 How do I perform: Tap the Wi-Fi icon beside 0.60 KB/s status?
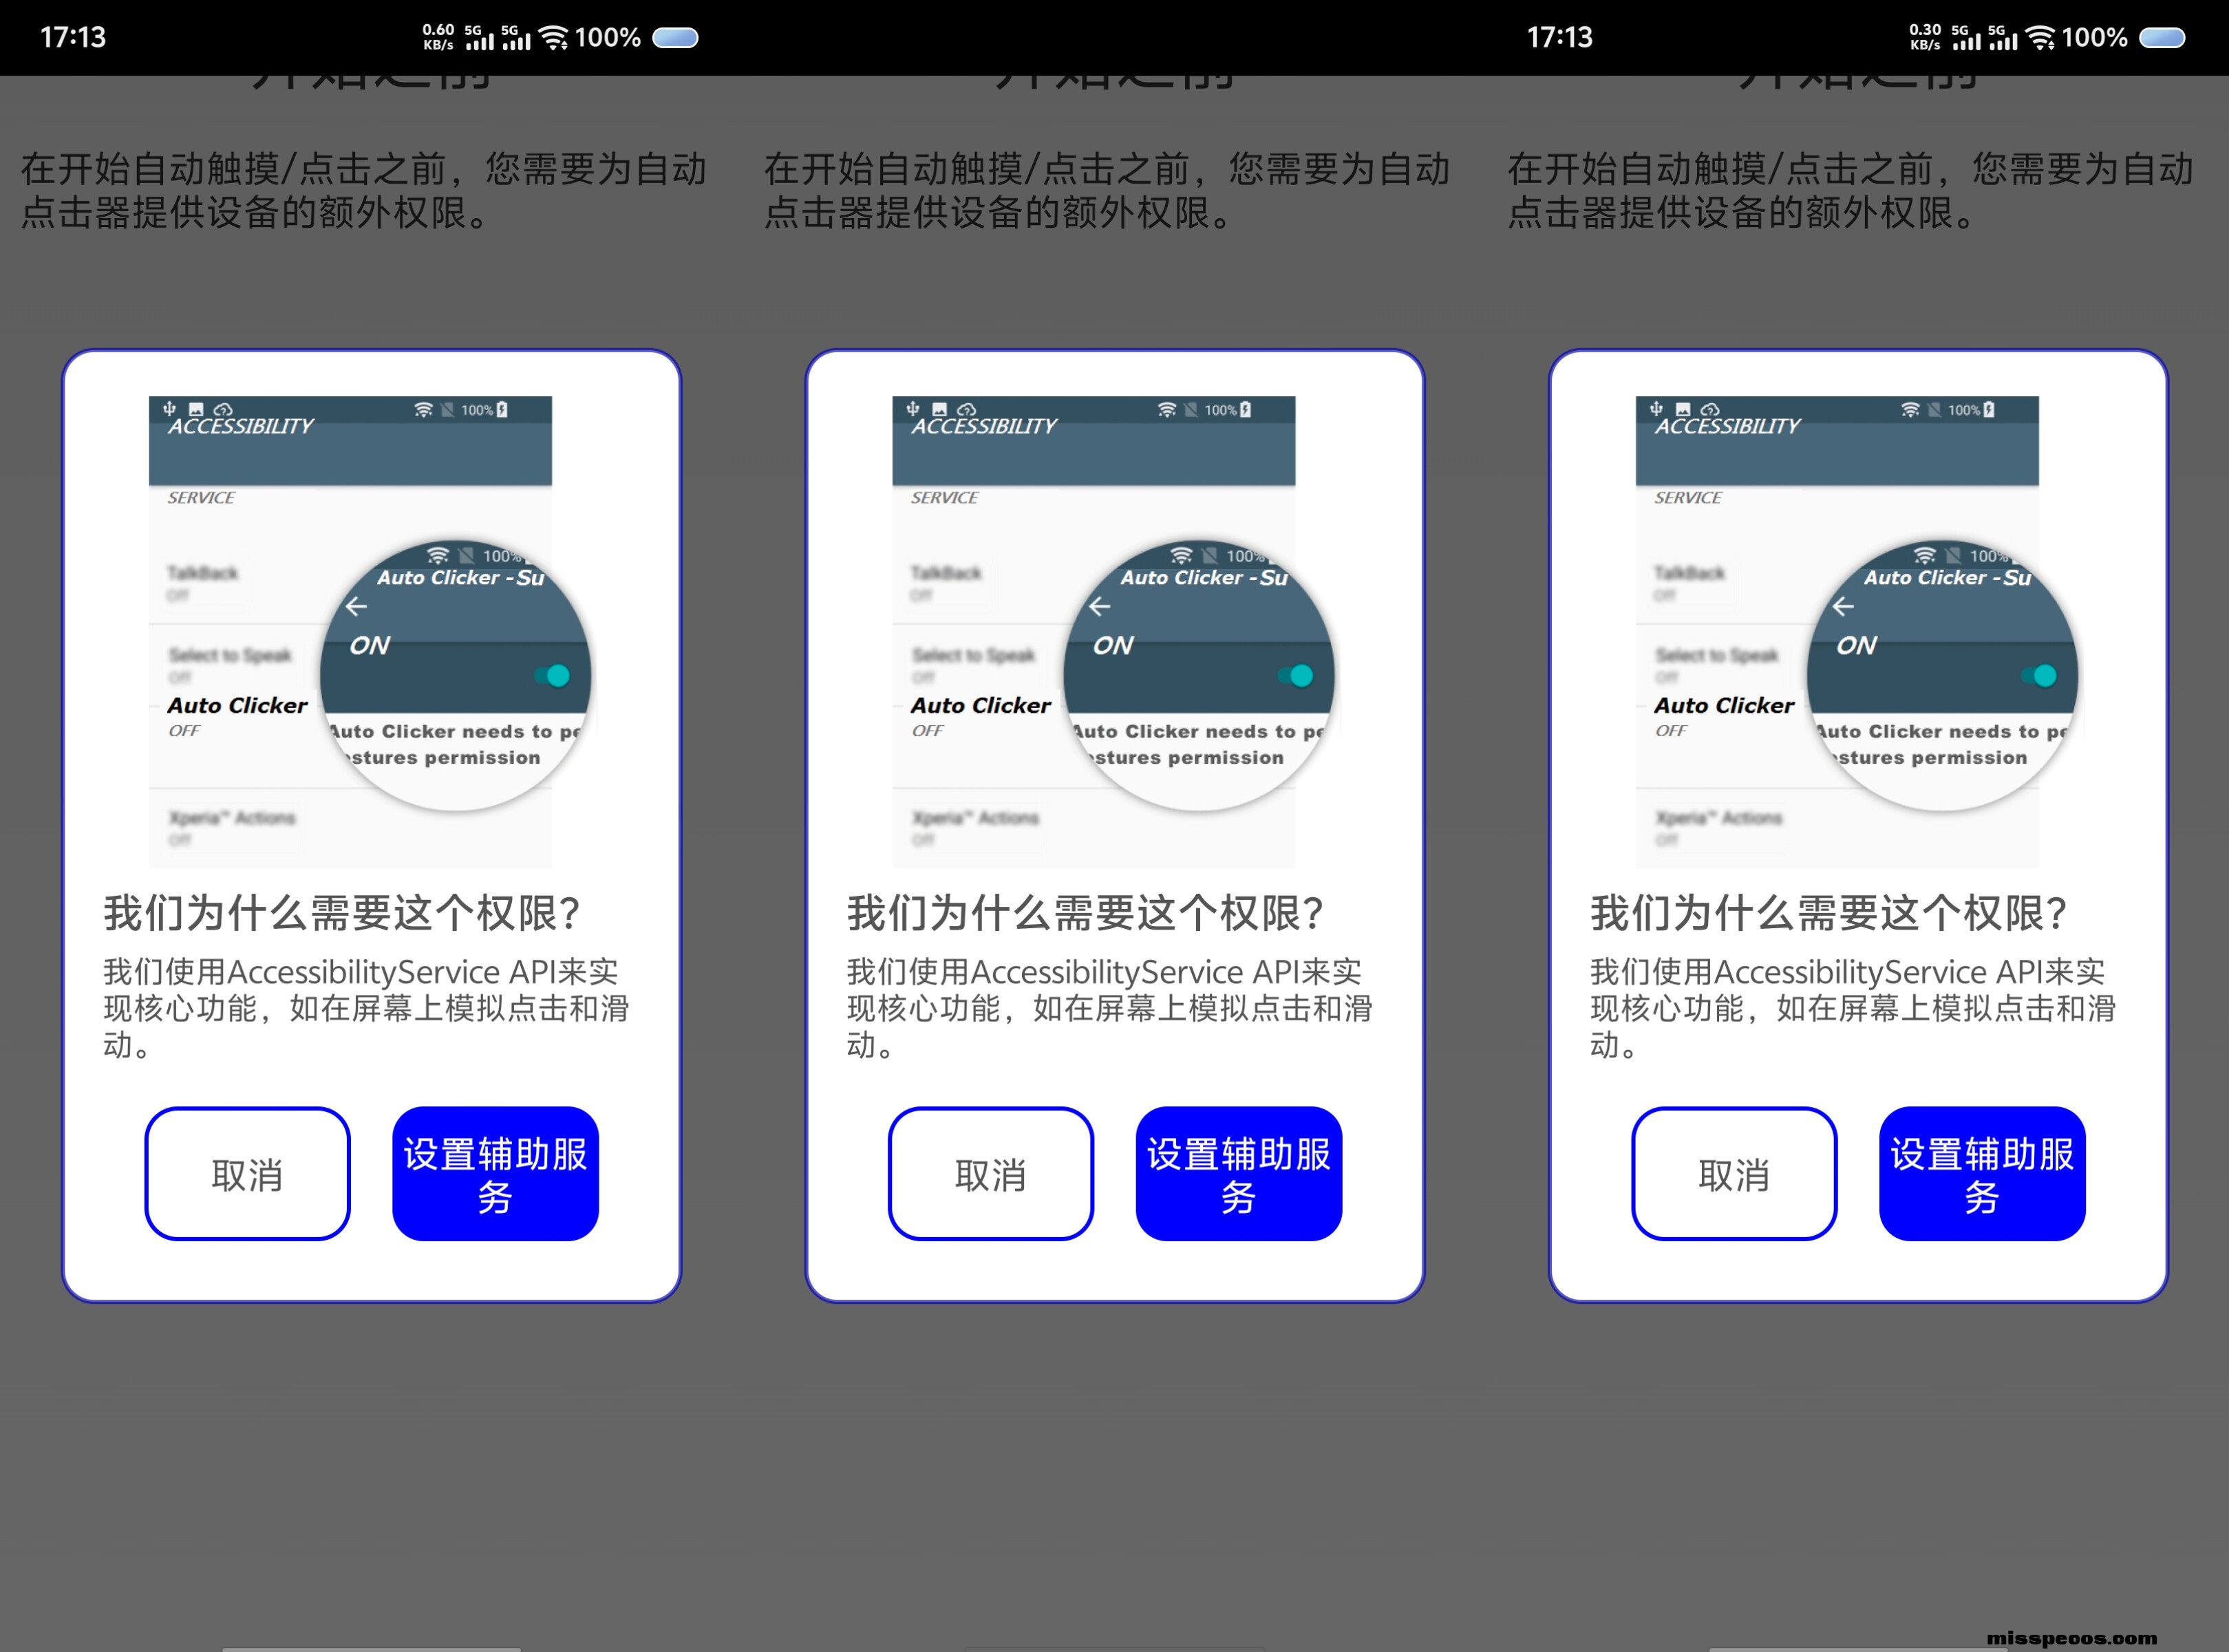[553, 38]
